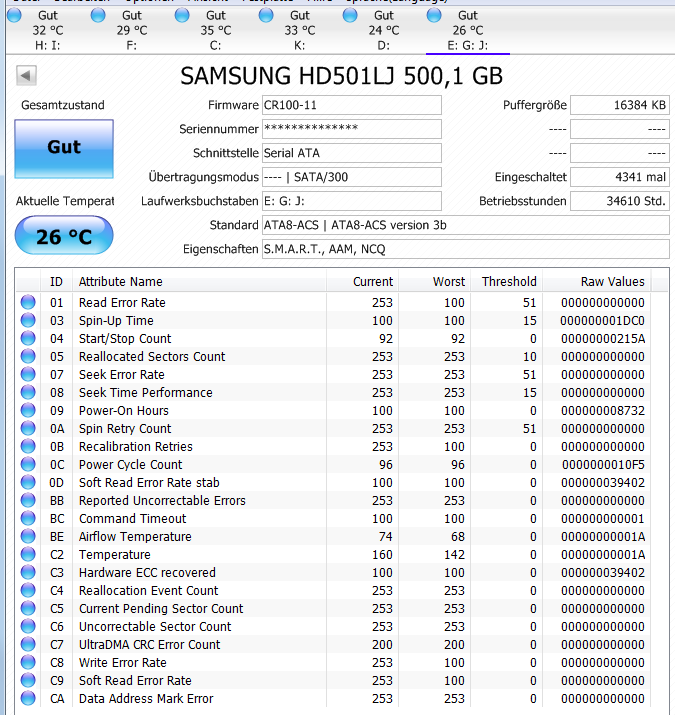Click status orb of Write Error Rate

pos(28,662)
